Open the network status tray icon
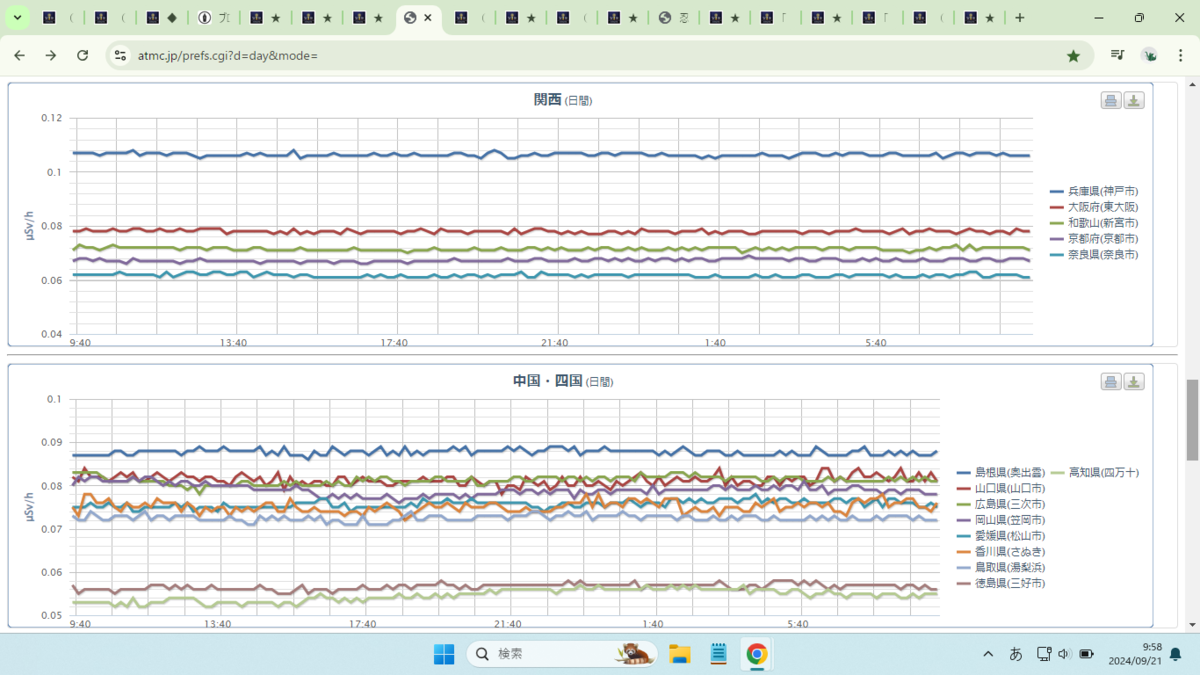The height and width of the screenshot is (675, 1200). point(1043,654)
